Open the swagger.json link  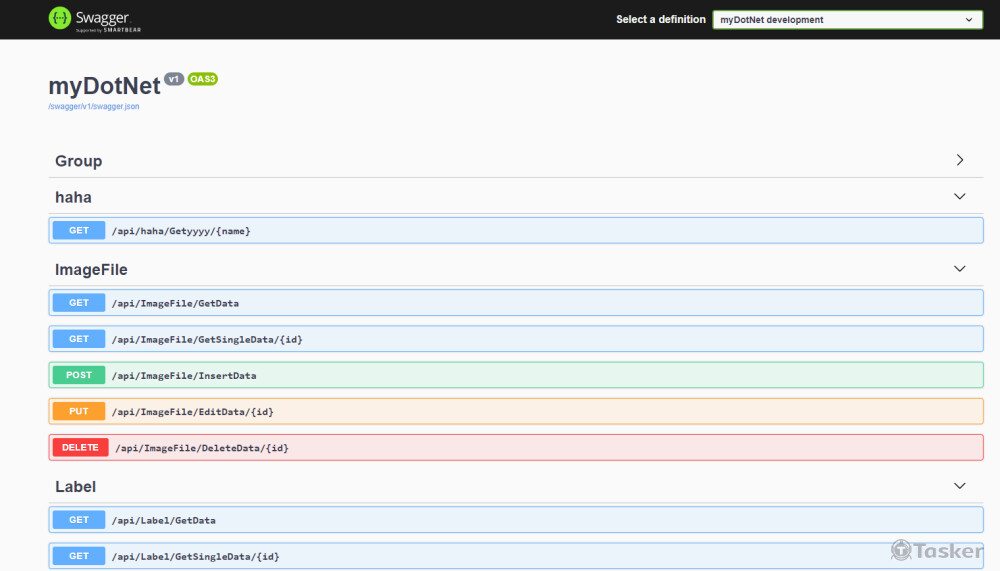point(94,106)
